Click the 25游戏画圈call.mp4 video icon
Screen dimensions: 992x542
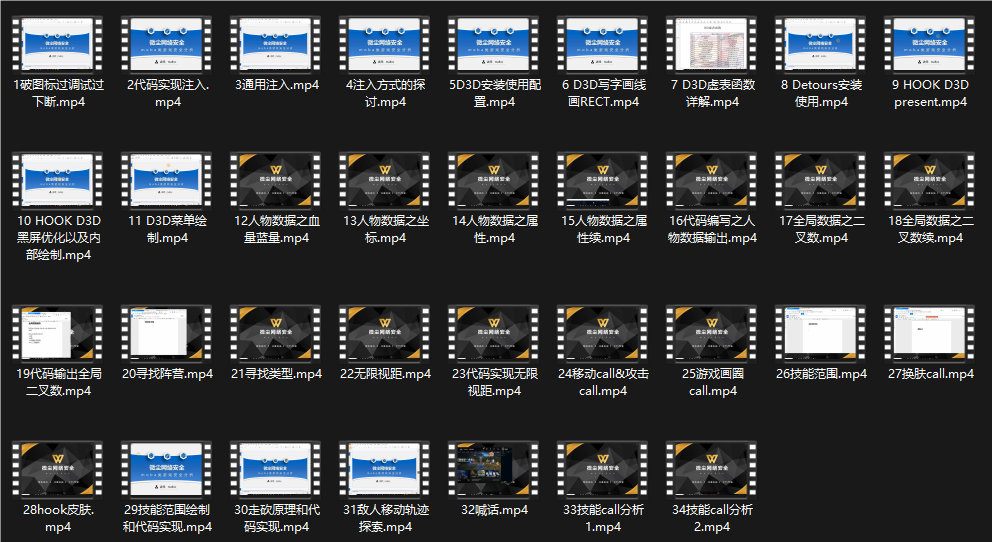pos(712,333)
